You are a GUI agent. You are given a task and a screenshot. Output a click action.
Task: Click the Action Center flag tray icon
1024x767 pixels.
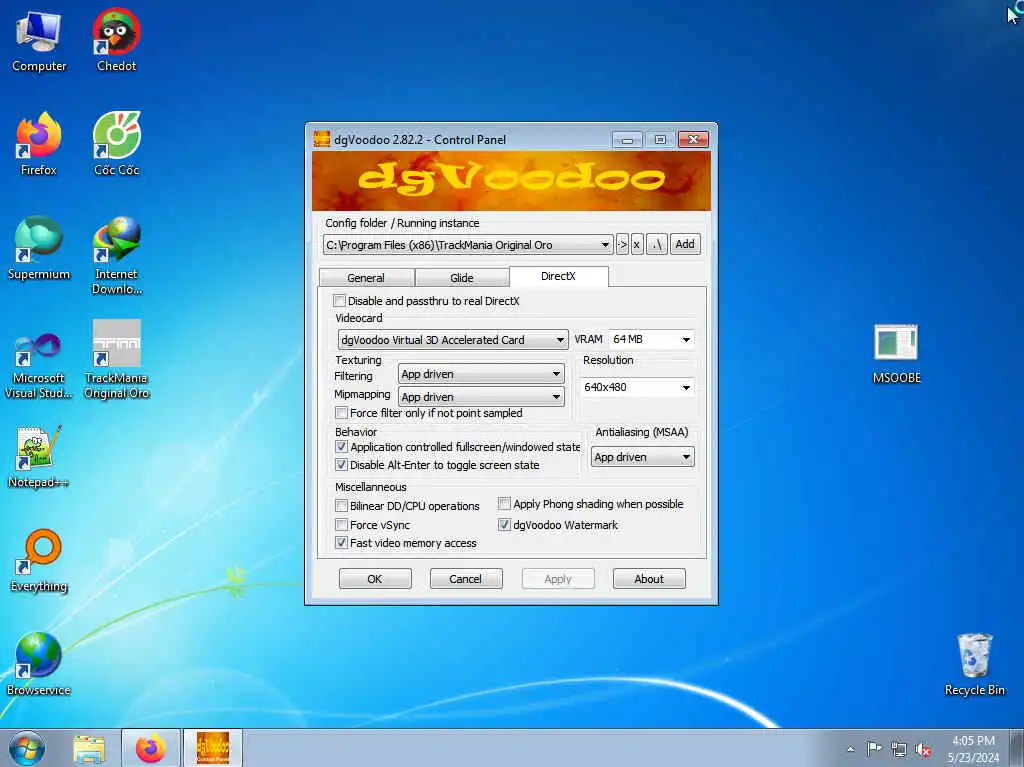click(x=874, y=749)
